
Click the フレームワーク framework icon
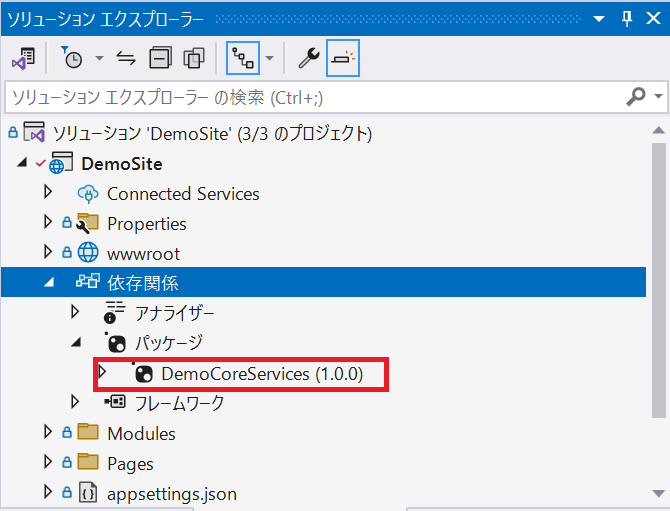(115, 402)
